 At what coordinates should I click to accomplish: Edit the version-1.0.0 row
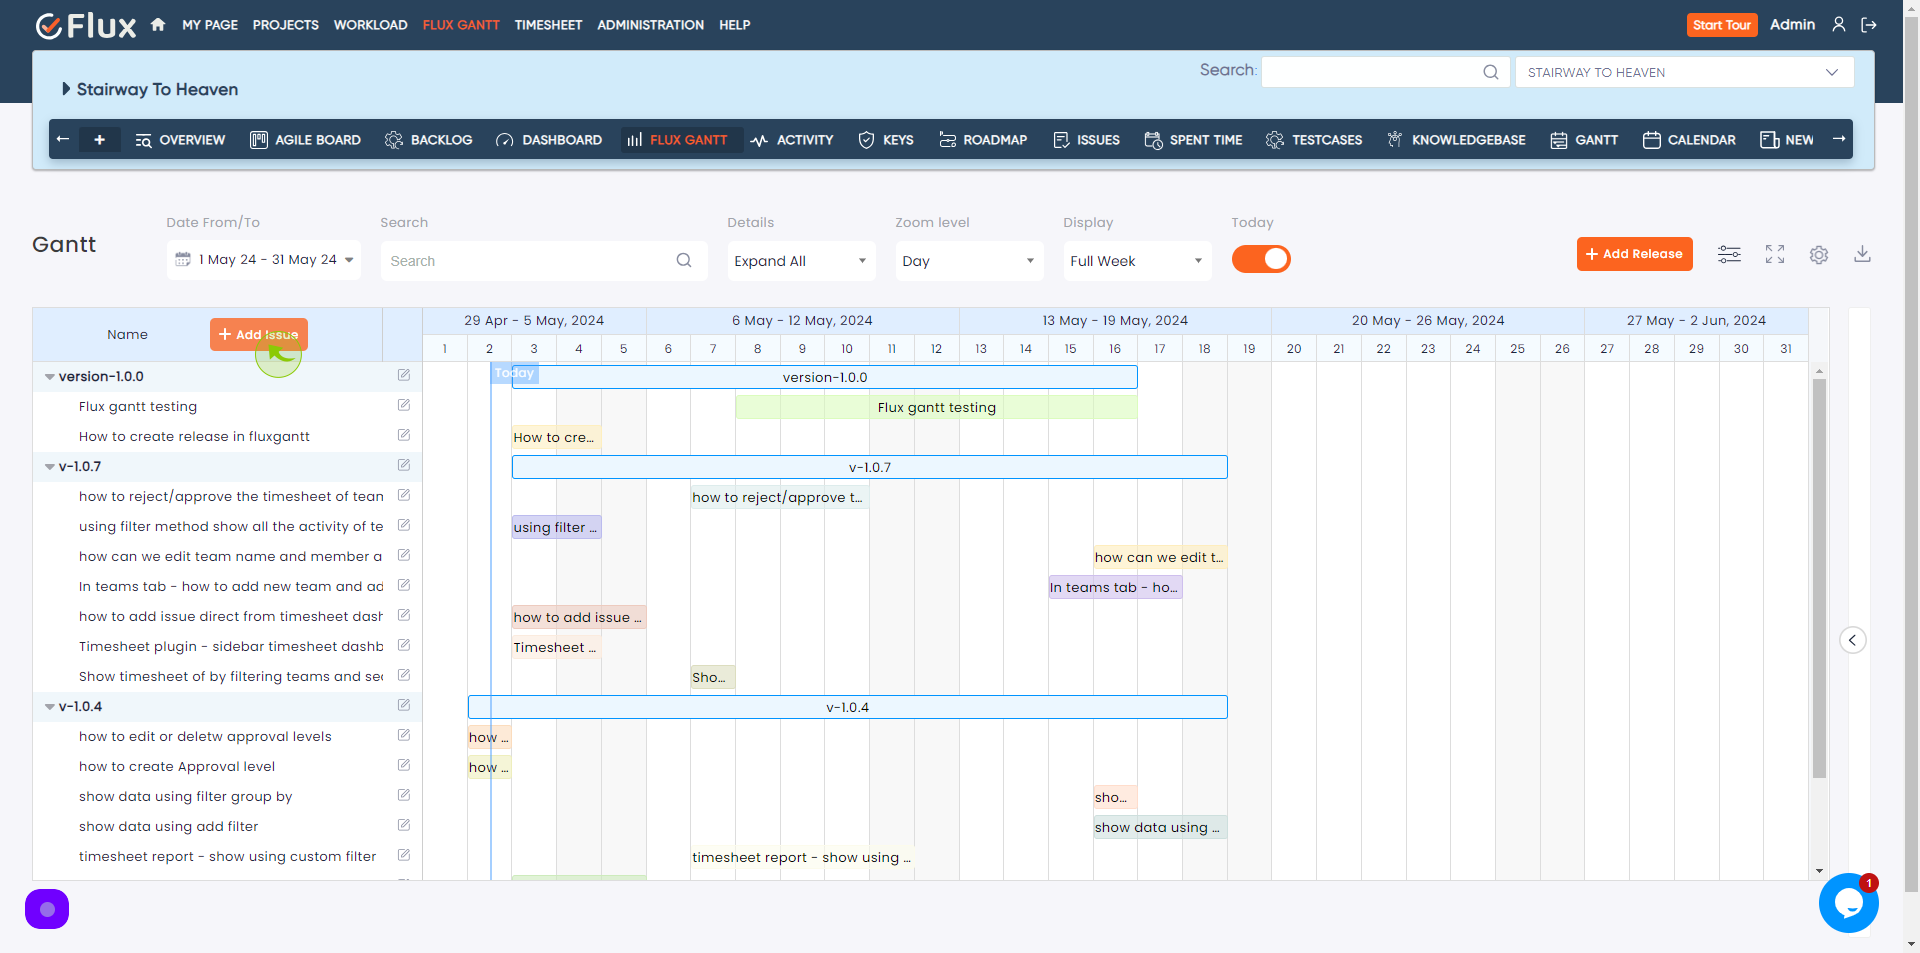[x=404, y=375]
